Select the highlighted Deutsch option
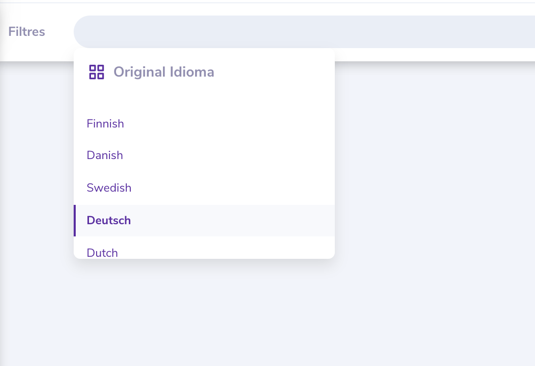535x366 pixels. click(x=204, y=220)
